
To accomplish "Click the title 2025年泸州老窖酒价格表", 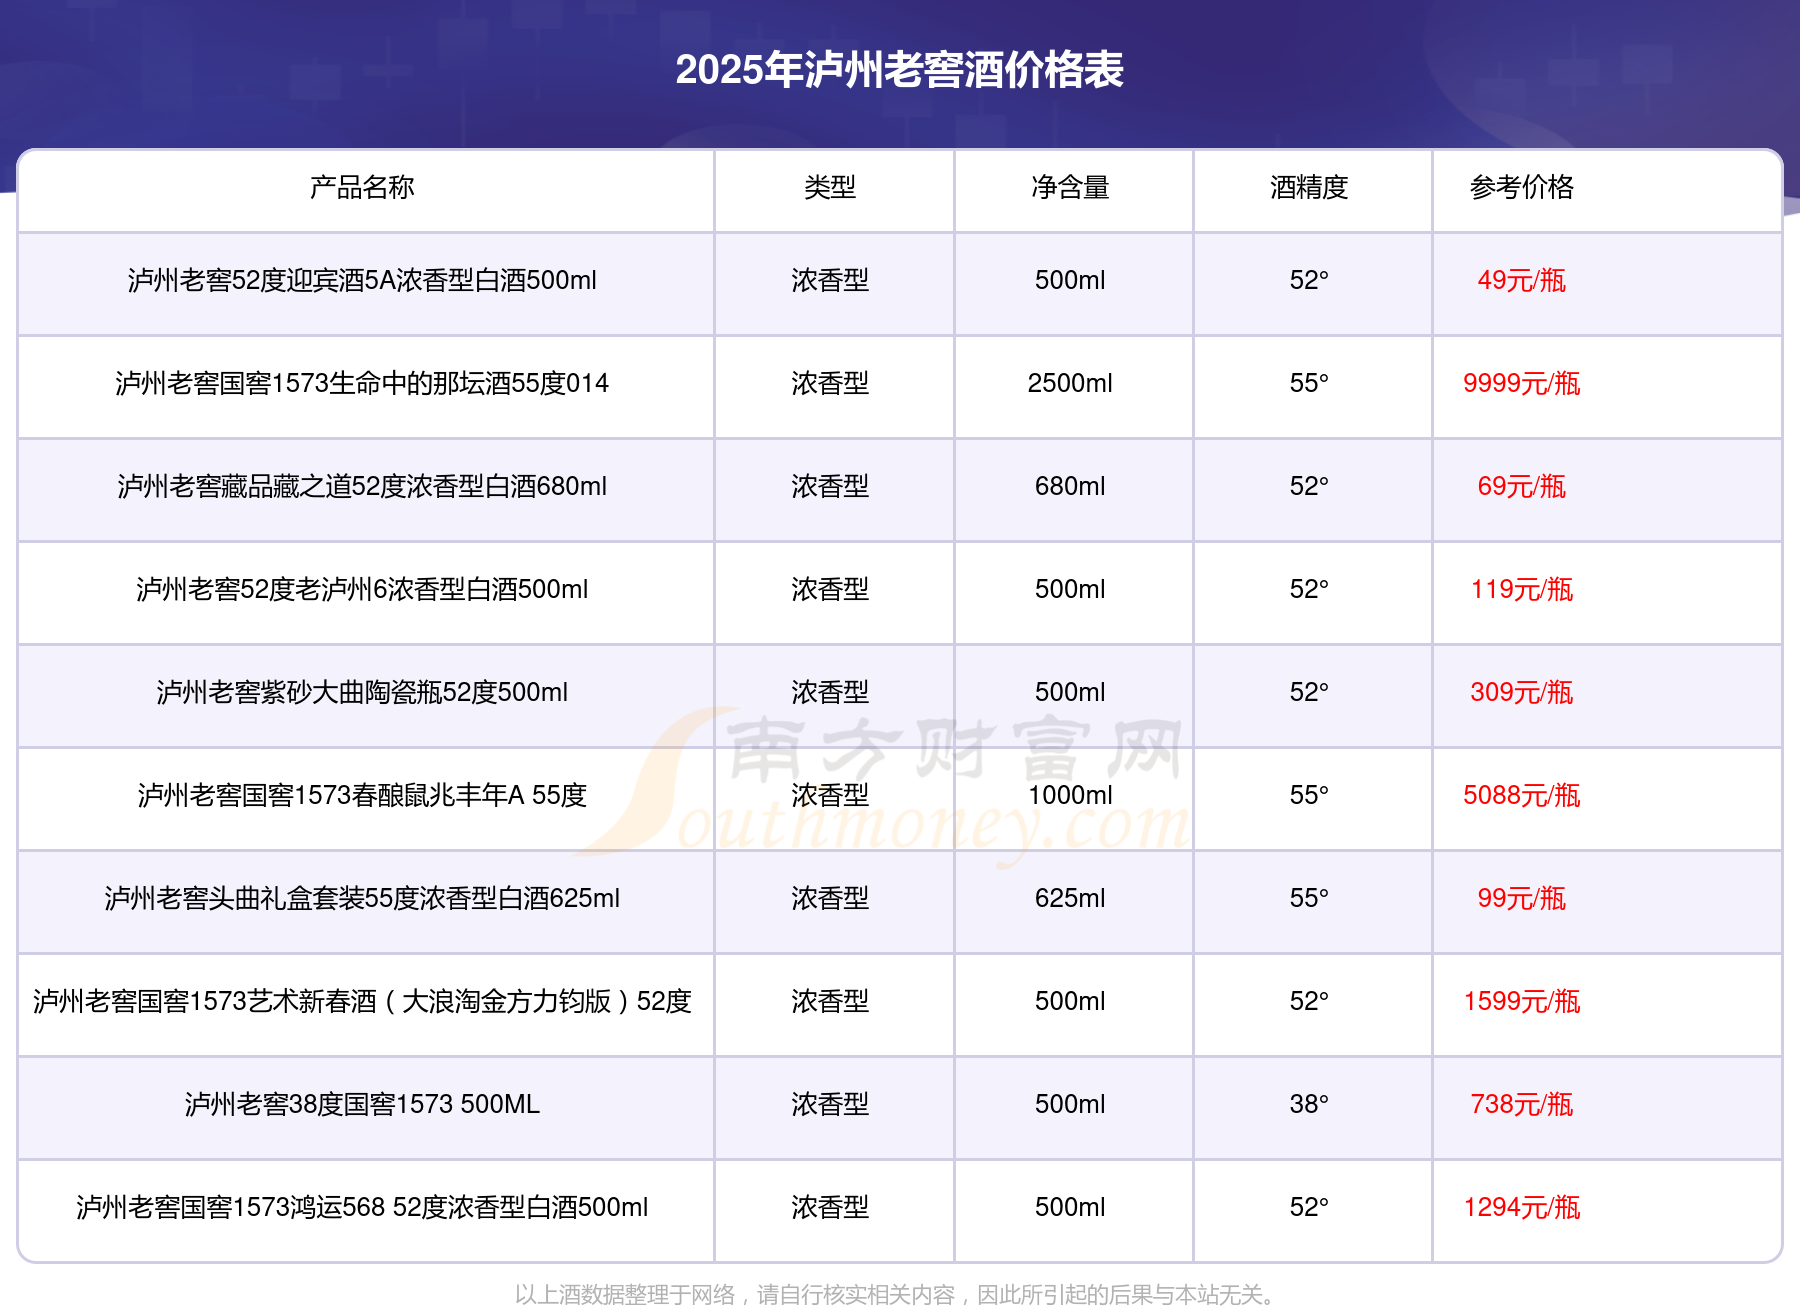I will 899,70.
